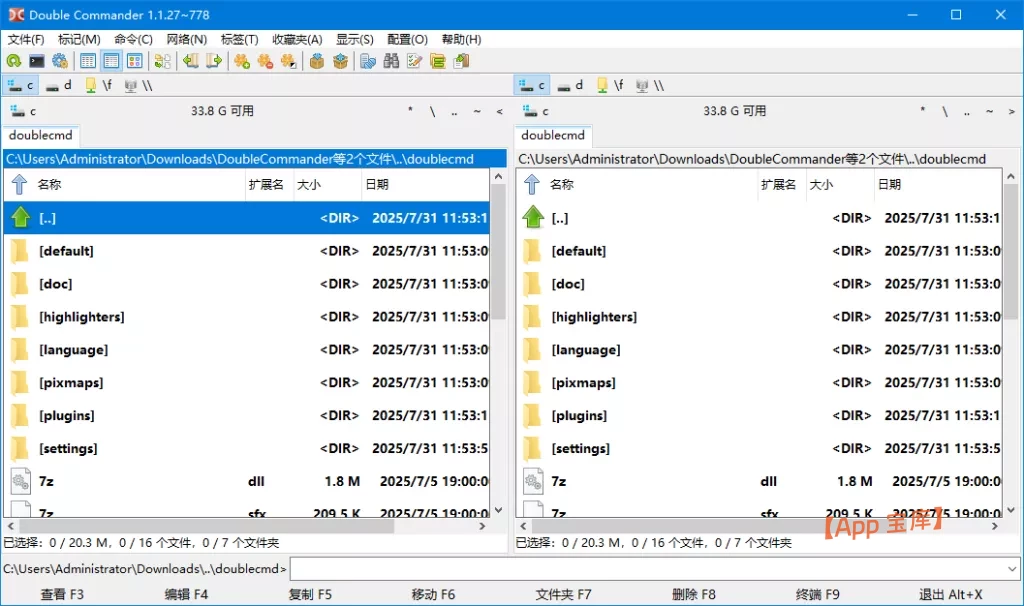Image resolution: width=1024 pixels, height=606 pixels.
Task: Open options via the gear toolbar icon
Action: 61,61
